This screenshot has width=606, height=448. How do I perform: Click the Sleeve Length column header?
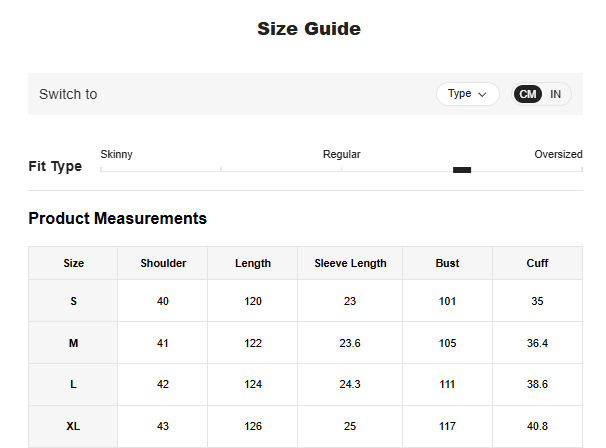click(350, 263)
